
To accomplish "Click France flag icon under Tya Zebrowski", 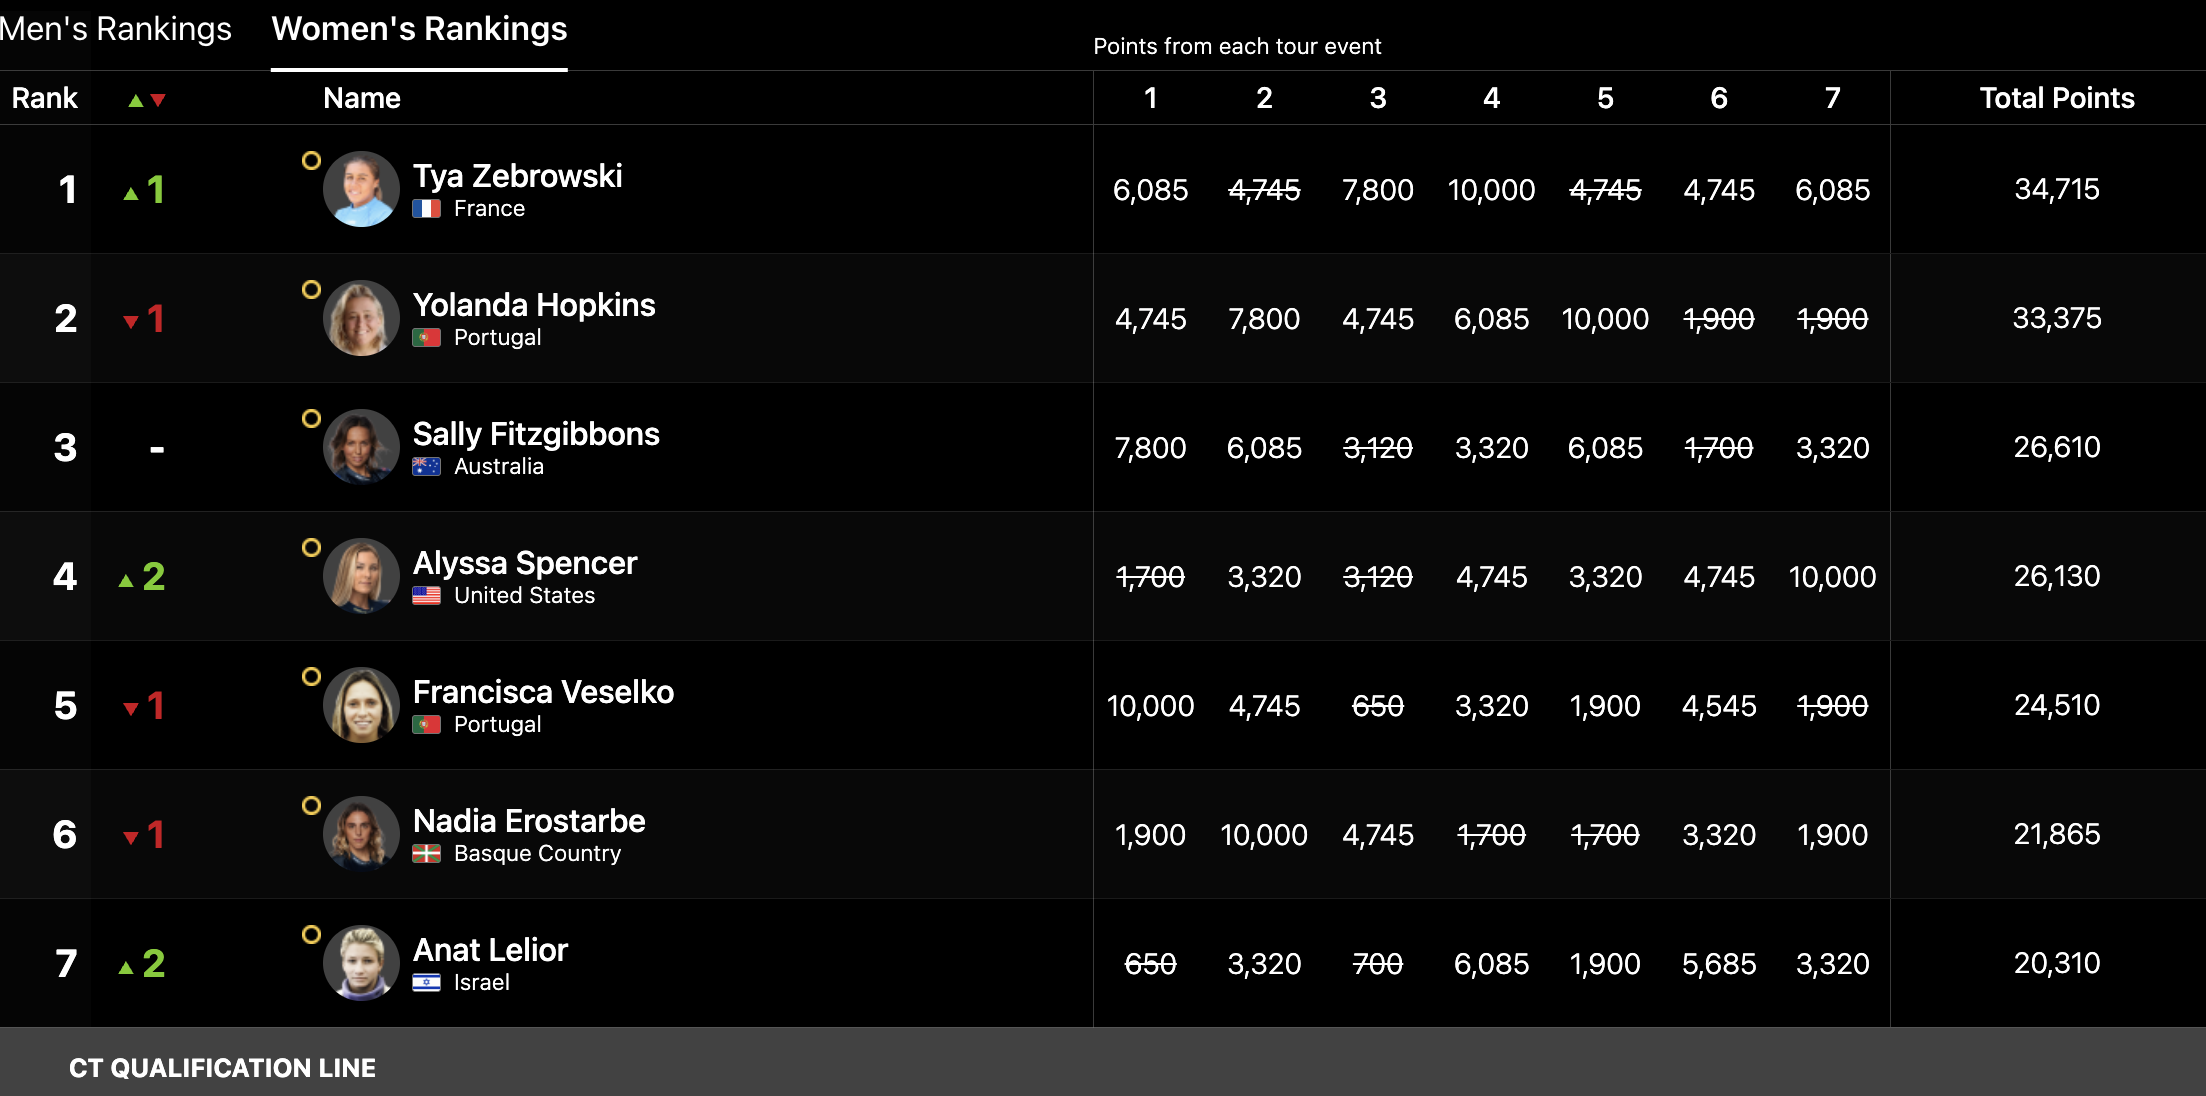I will 427,209.
